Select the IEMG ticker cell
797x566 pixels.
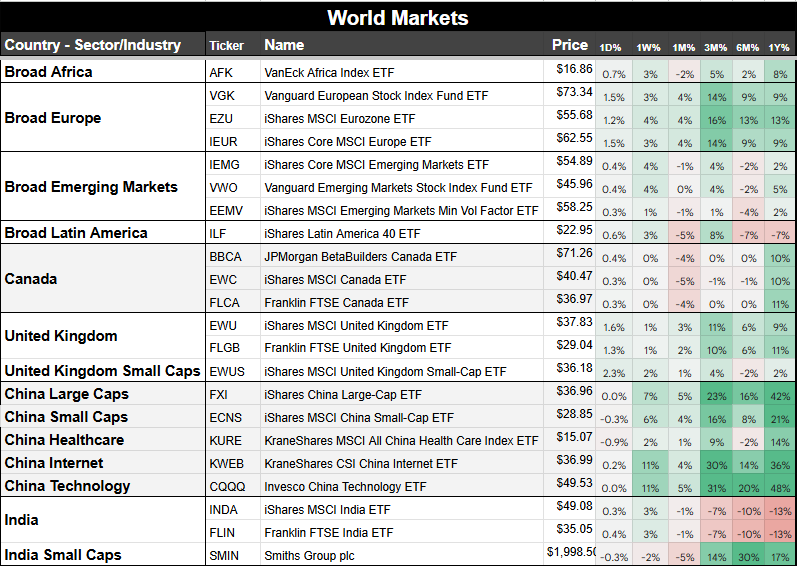tap(233, 164)
